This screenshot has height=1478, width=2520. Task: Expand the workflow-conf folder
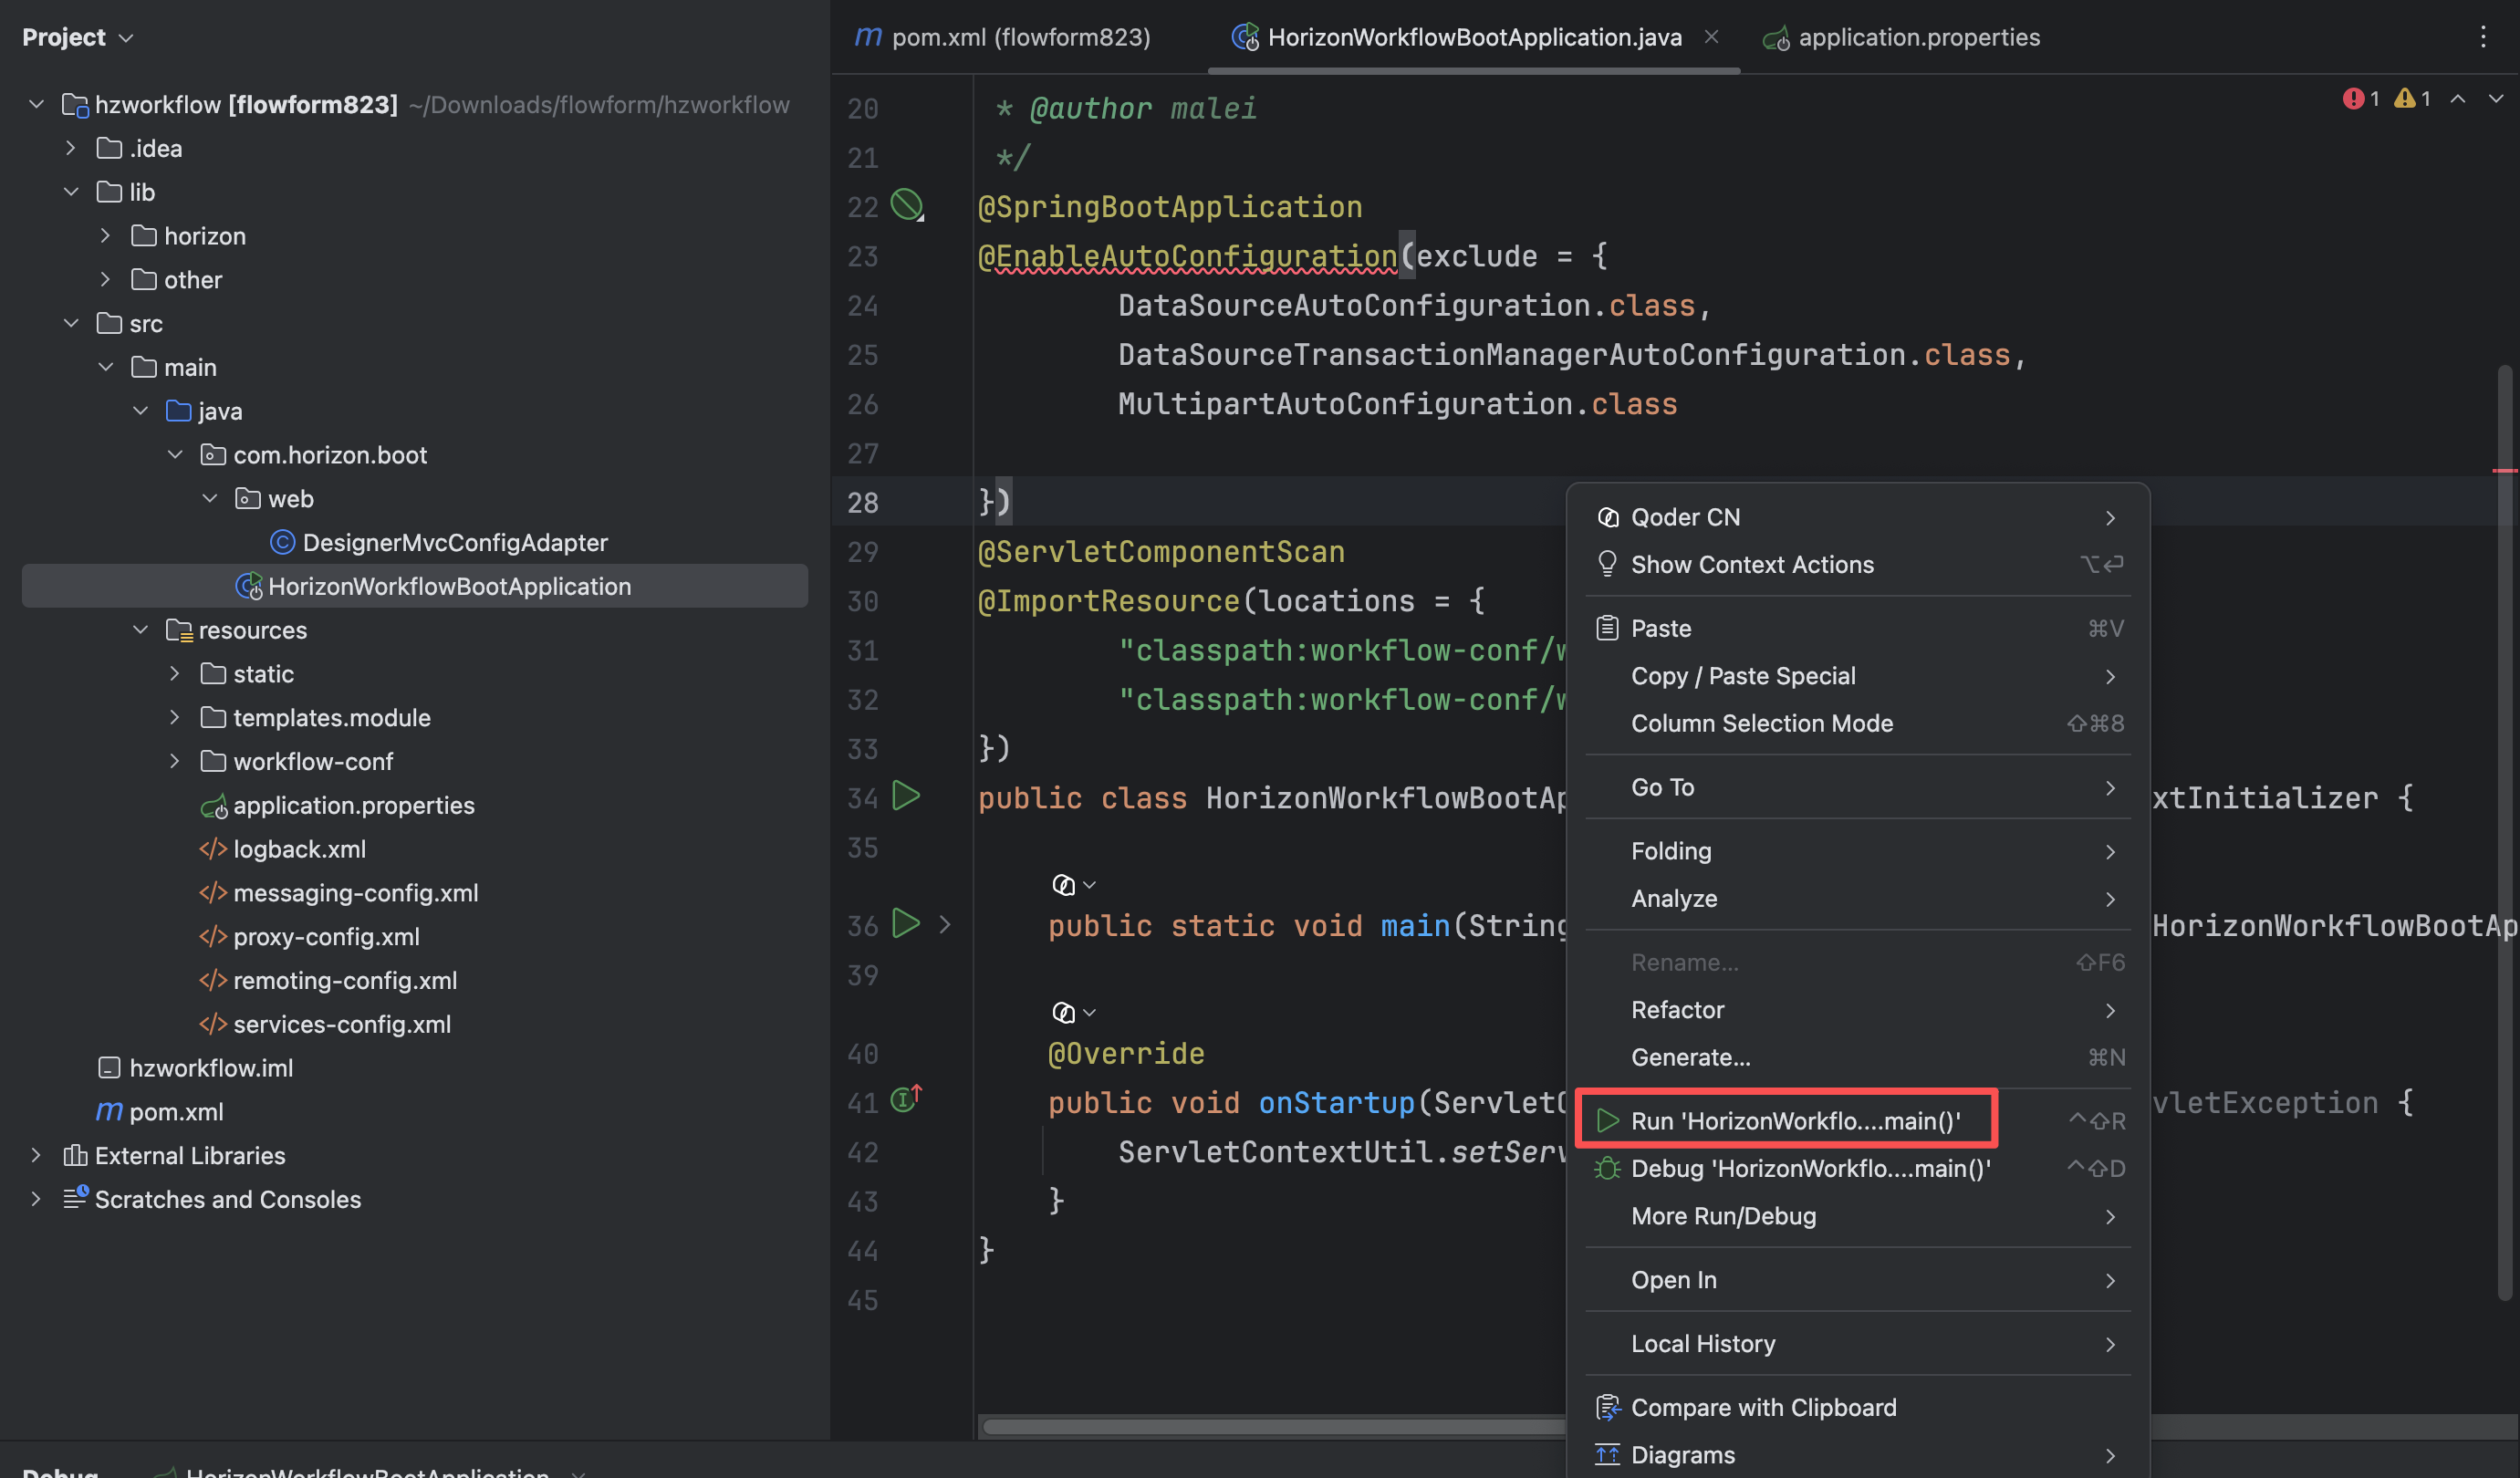pyautogui.click(x=175, y=761)
